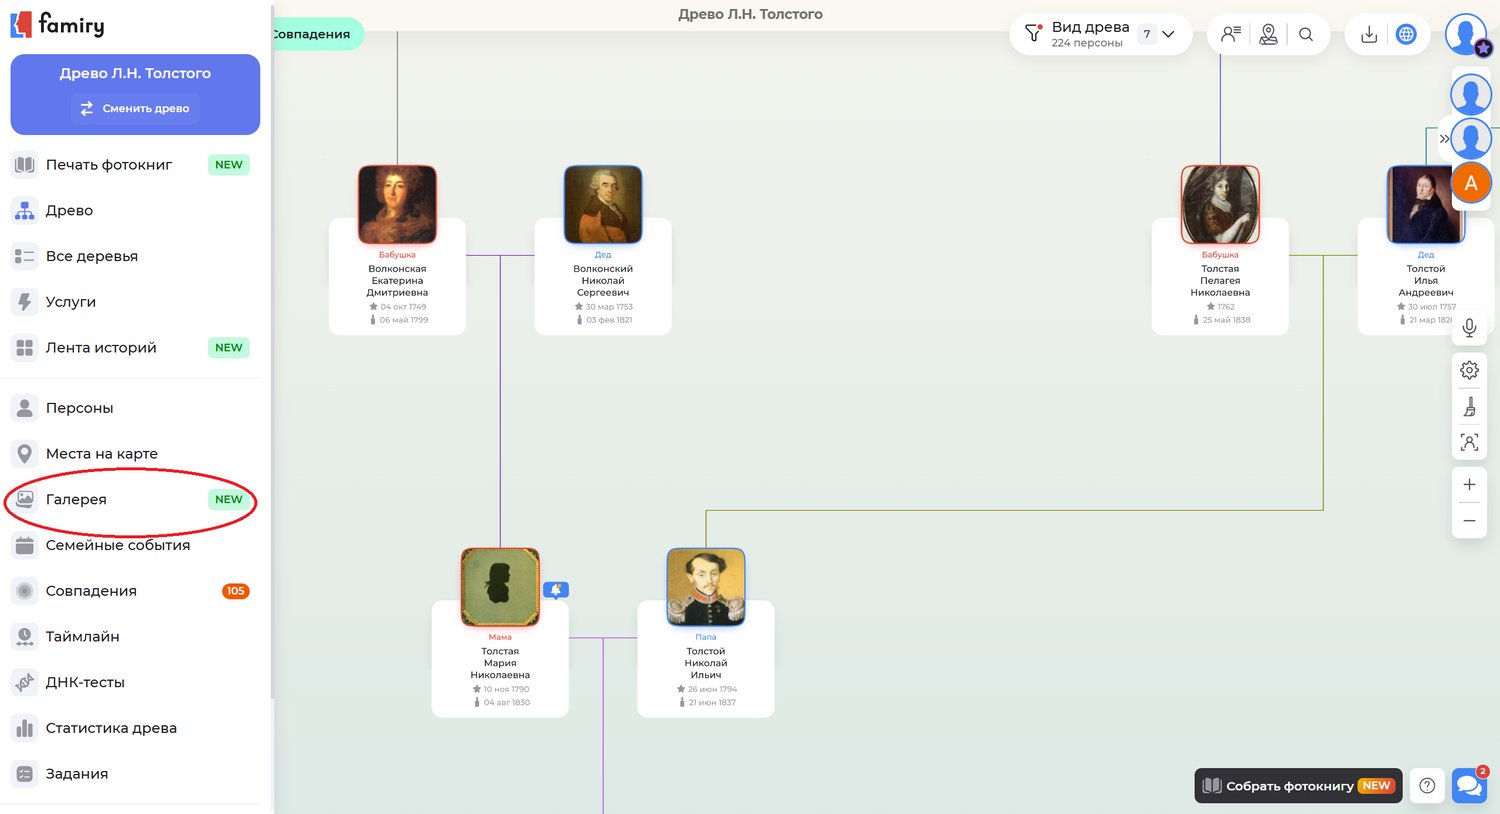Zoom in with the plus button

pyautogui.click(x=1469, y=485)
